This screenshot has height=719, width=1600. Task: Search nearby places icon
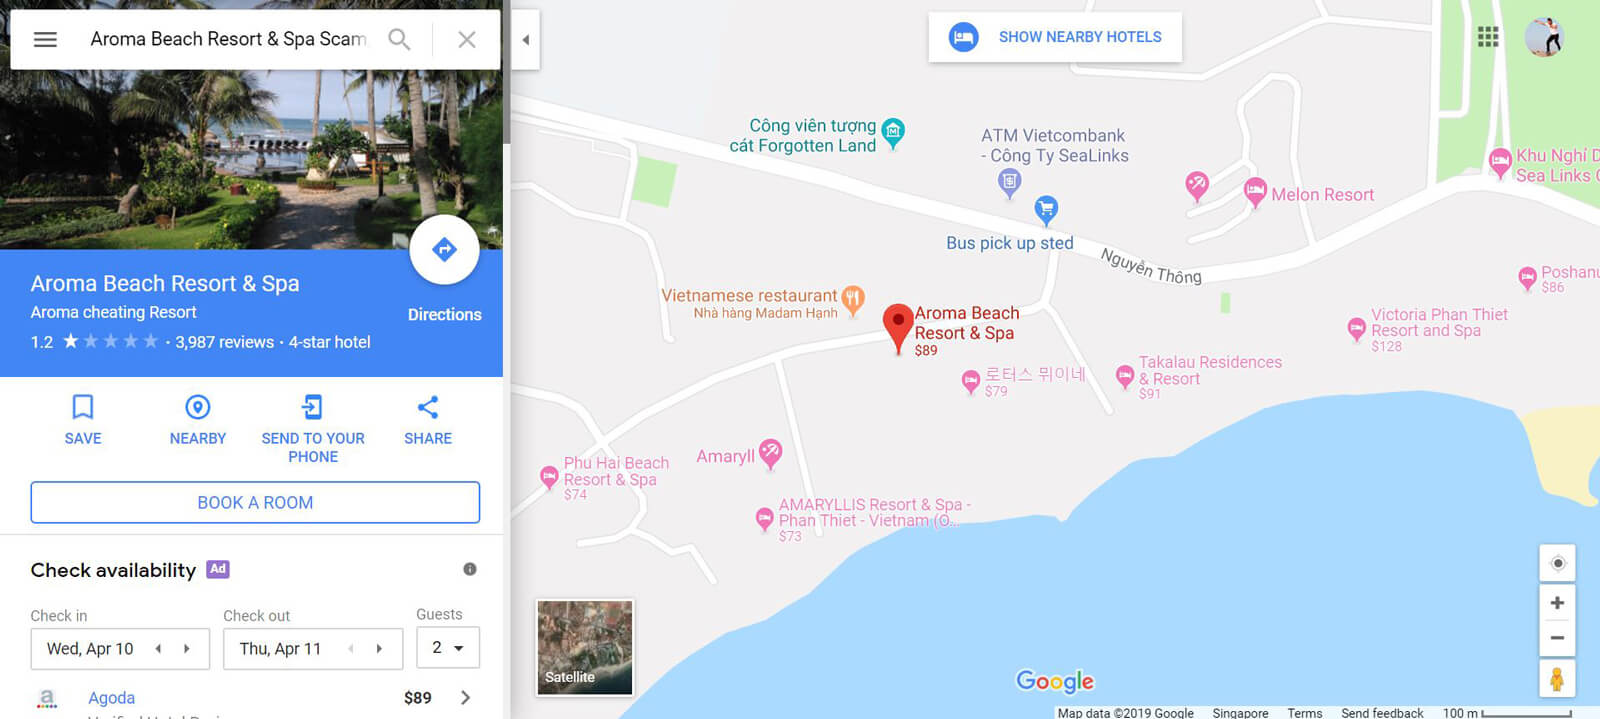pyautogui.click(x=198, y=407)
